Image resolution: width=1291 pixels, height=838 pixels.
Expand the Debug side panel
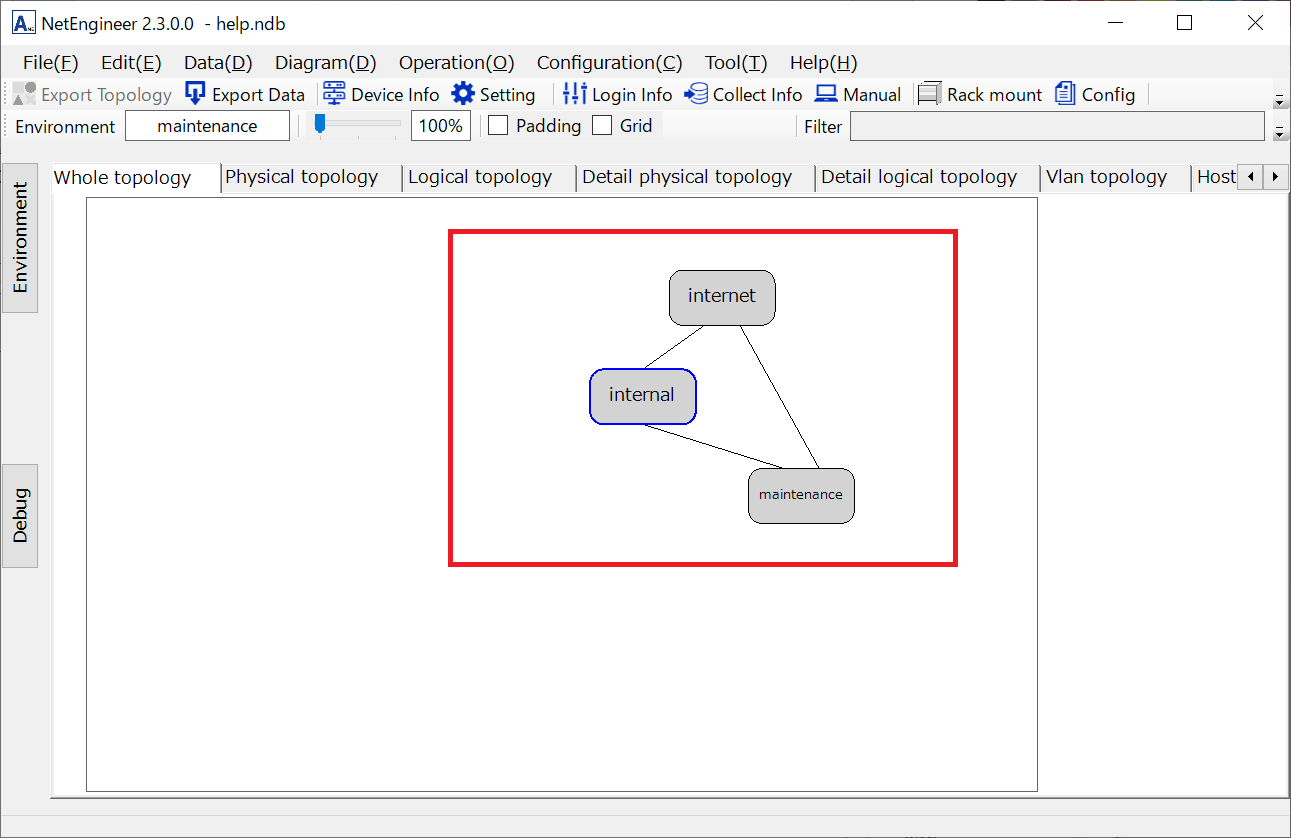20,516
